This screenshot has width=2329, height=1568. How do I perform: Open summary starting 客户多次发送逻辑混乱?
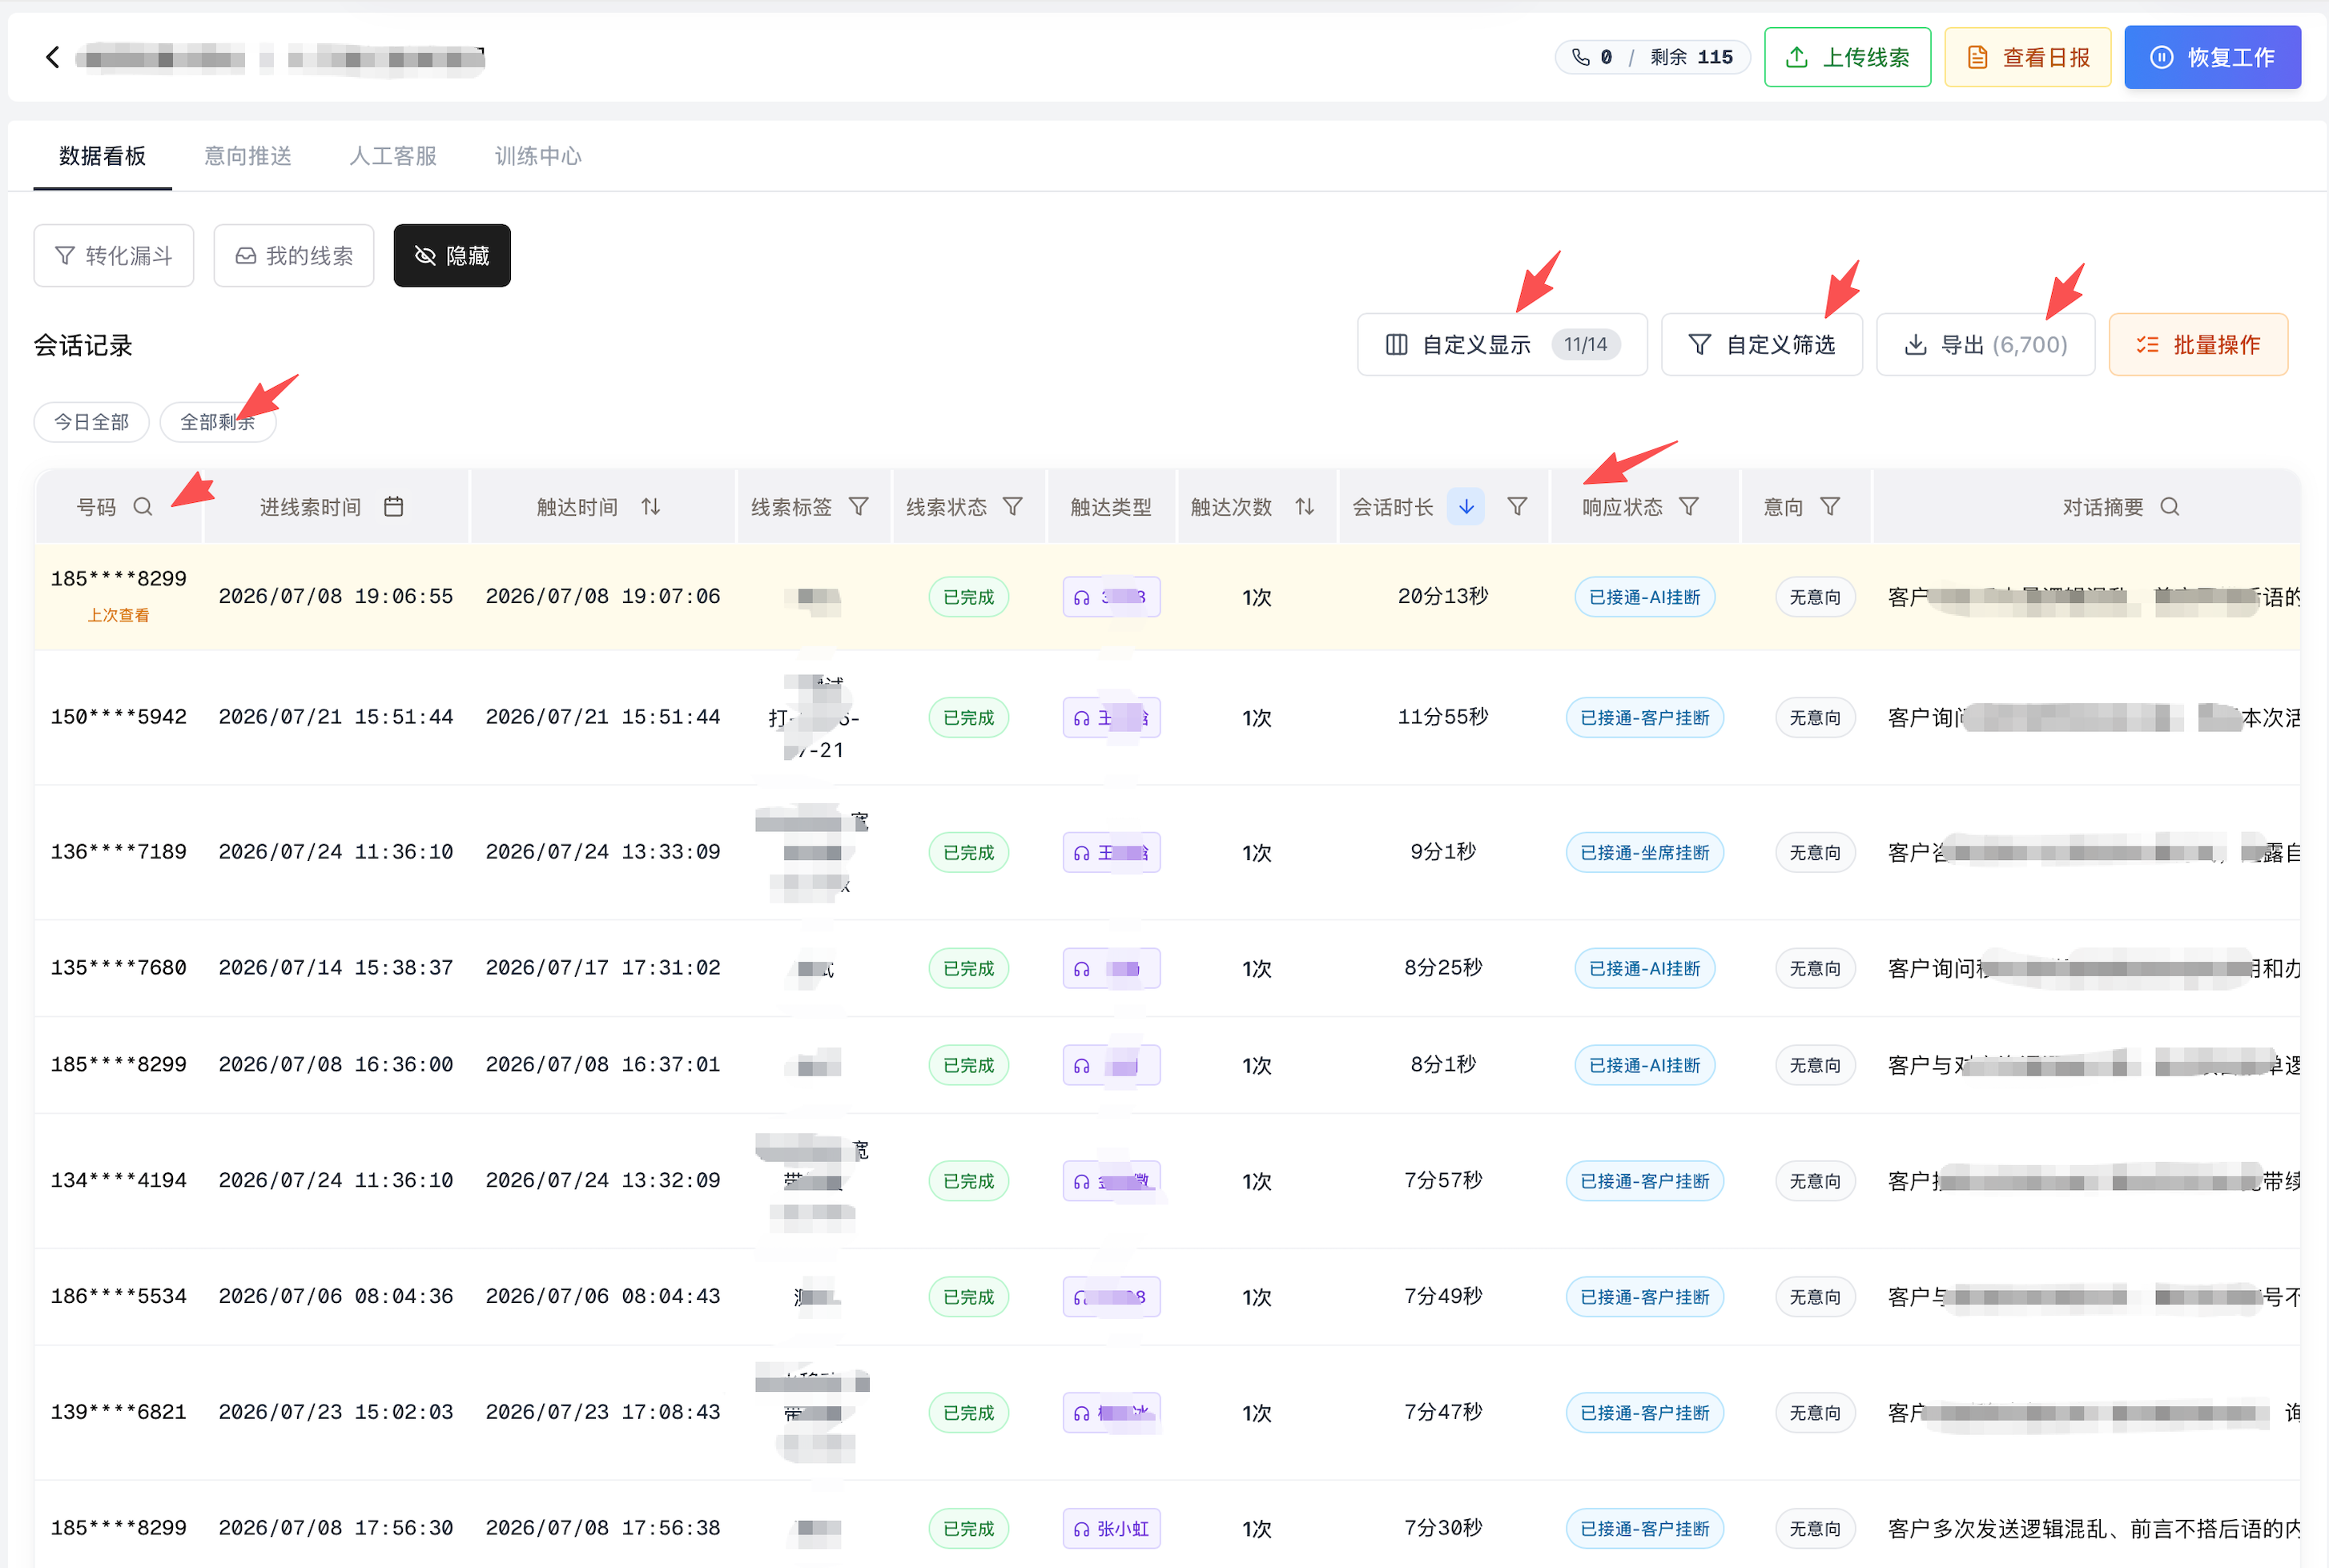2093,1529
